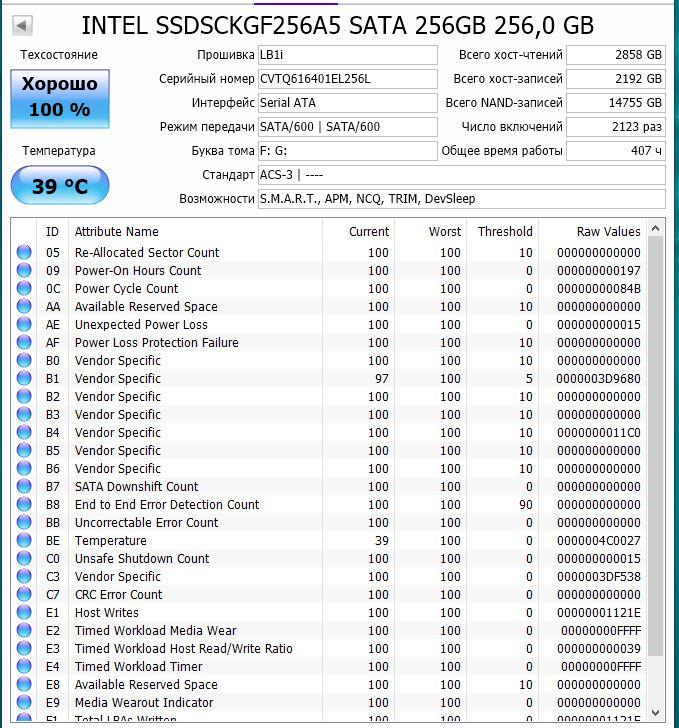Sort table by ID column header
This screenshot has width=679, height=728.
point(52,232)
